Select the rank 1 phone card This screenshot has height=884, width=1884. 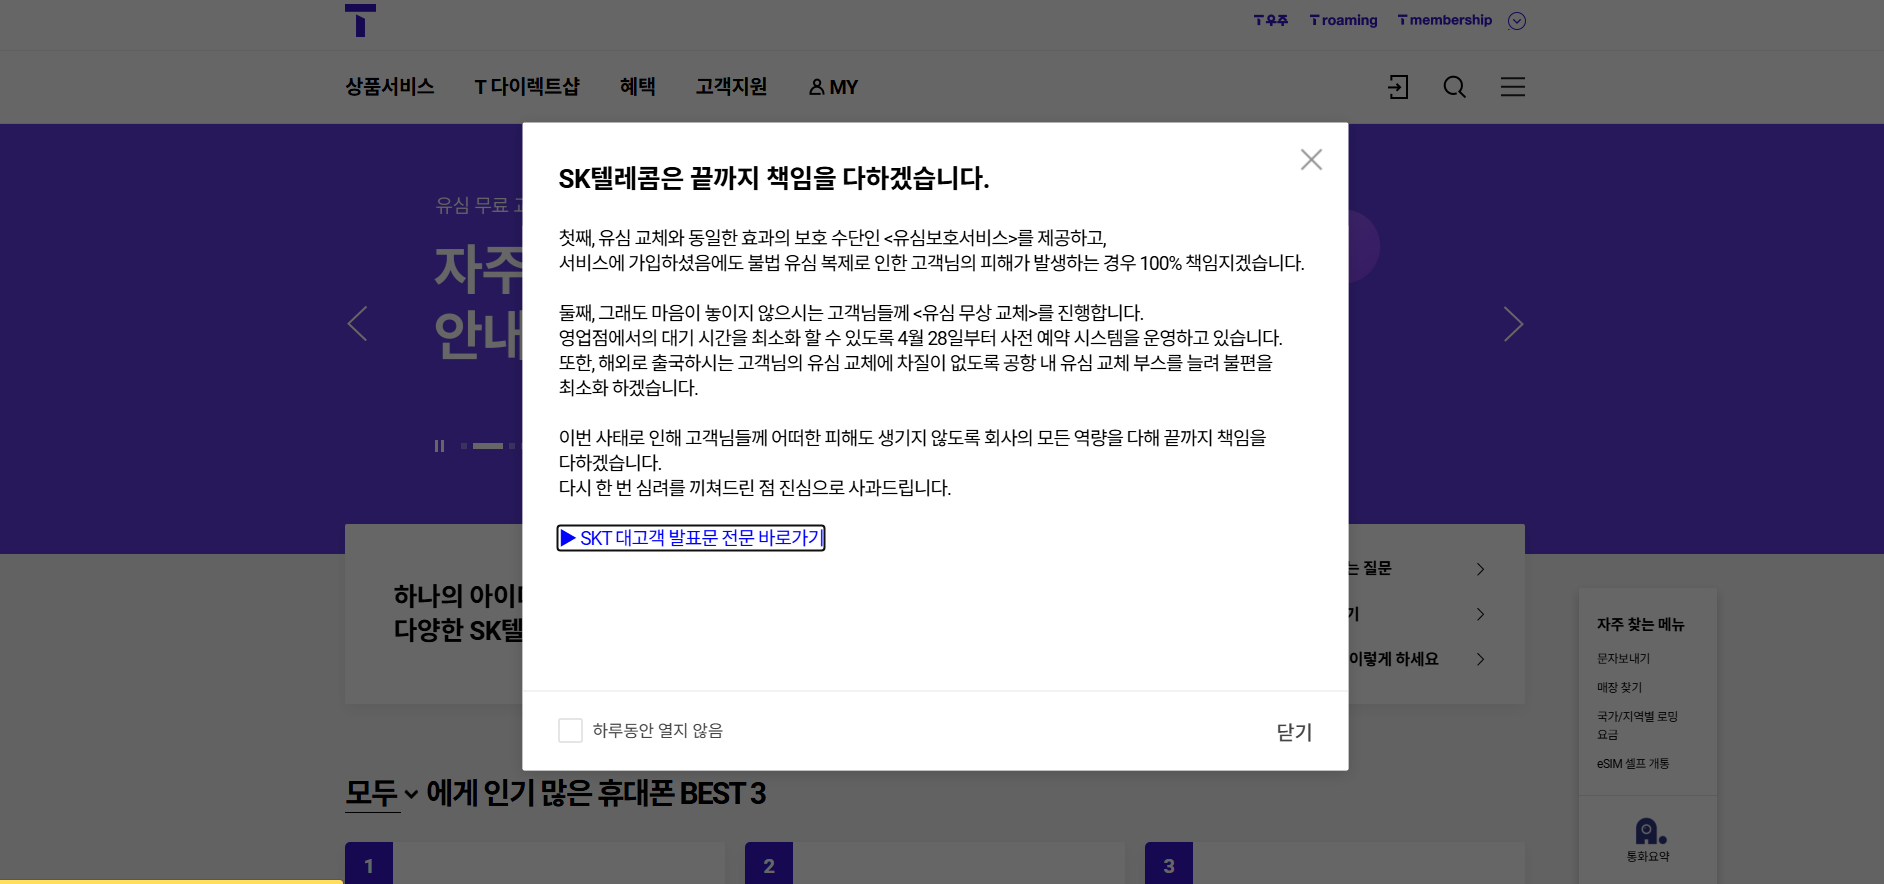535,863
